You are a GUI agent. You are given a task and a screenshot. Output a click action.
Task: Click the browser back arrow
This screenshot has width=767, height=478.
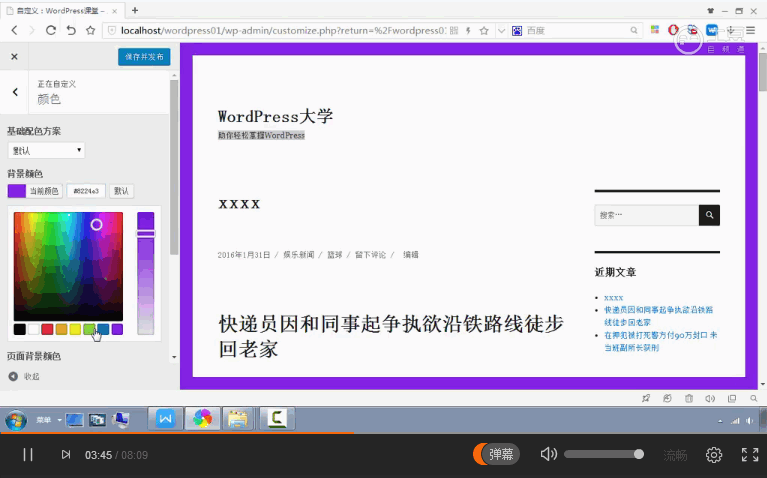coord(14,30)
